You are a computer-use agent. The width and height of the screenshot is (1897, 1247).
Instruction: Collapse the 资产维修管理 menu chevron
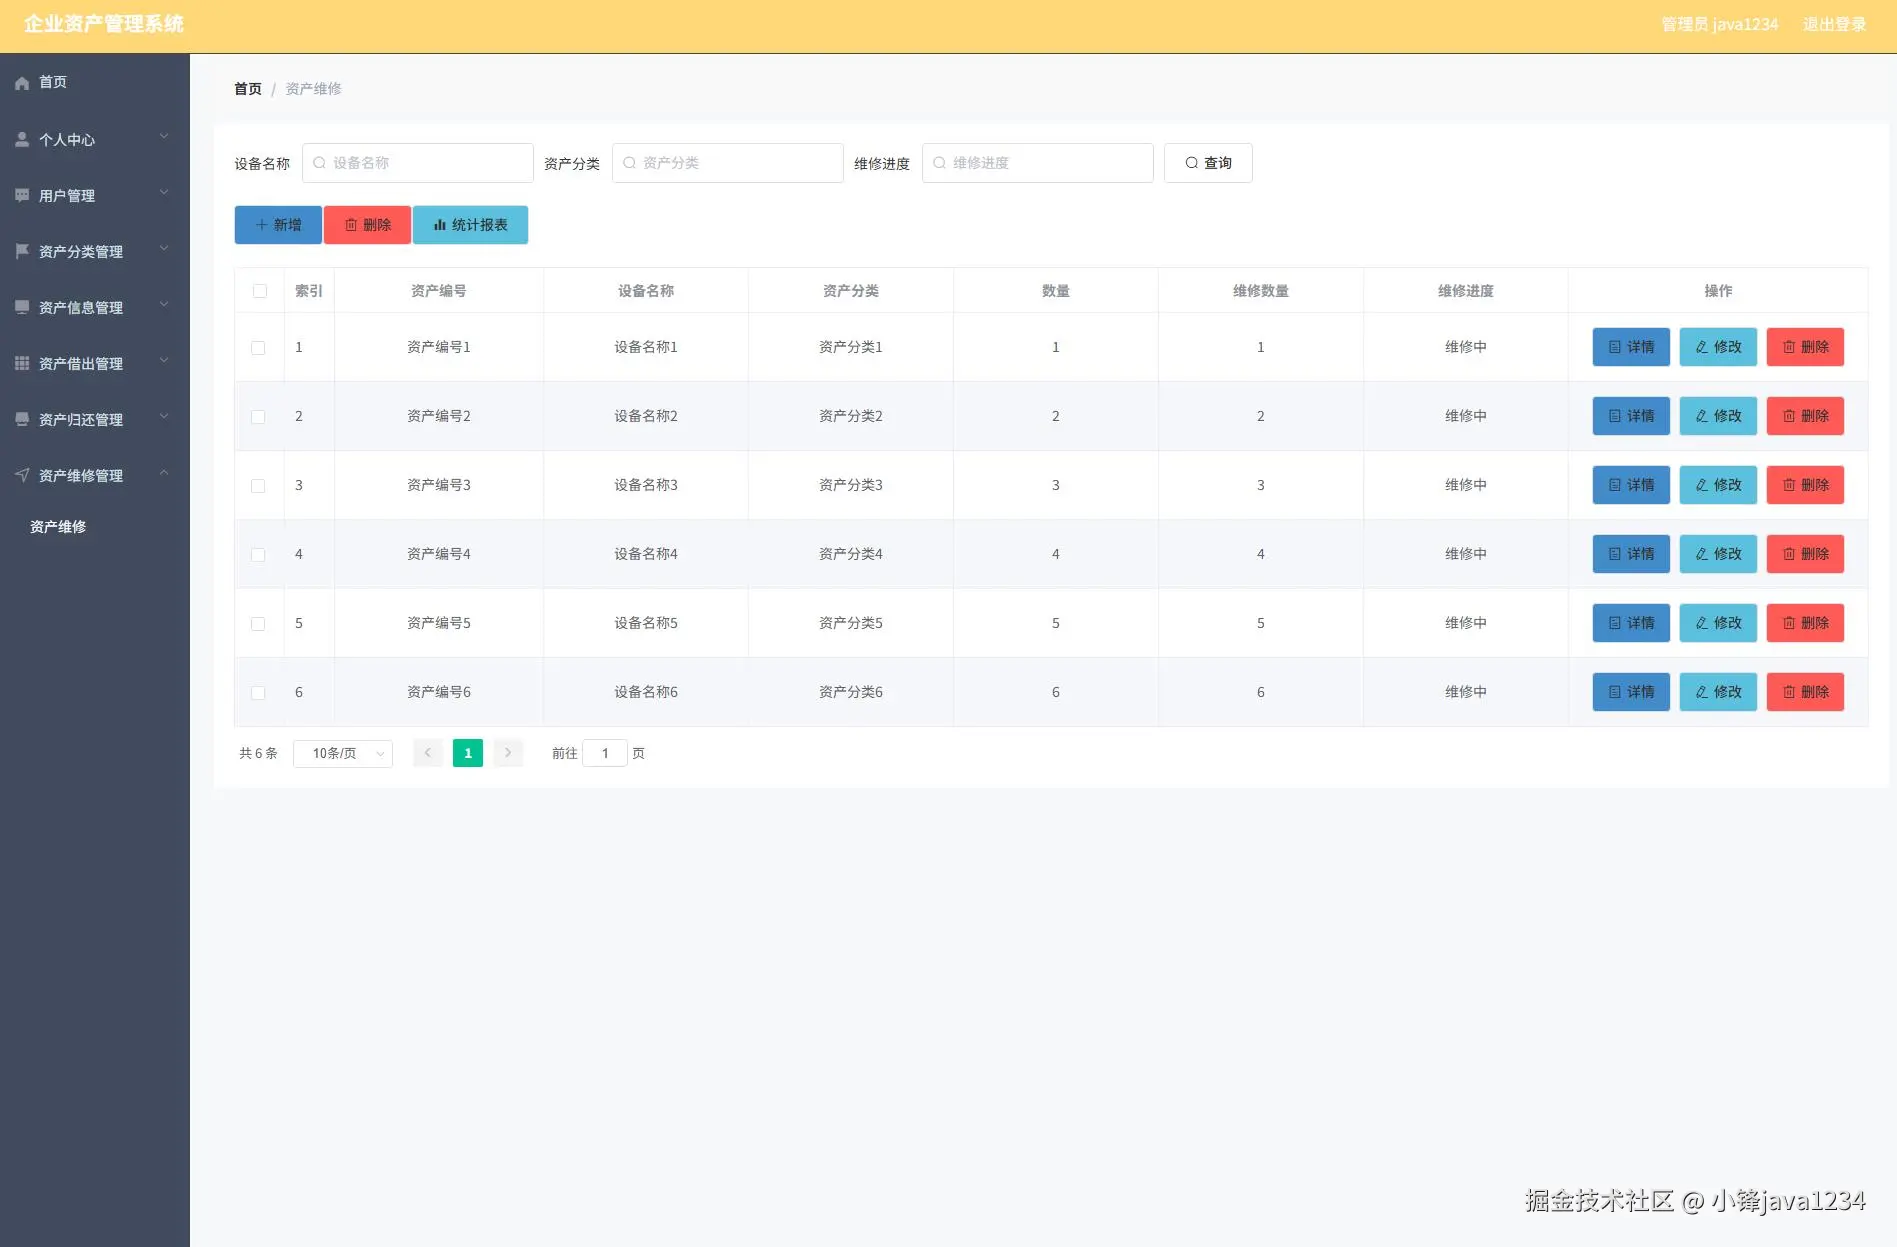[x=164, y=473]
